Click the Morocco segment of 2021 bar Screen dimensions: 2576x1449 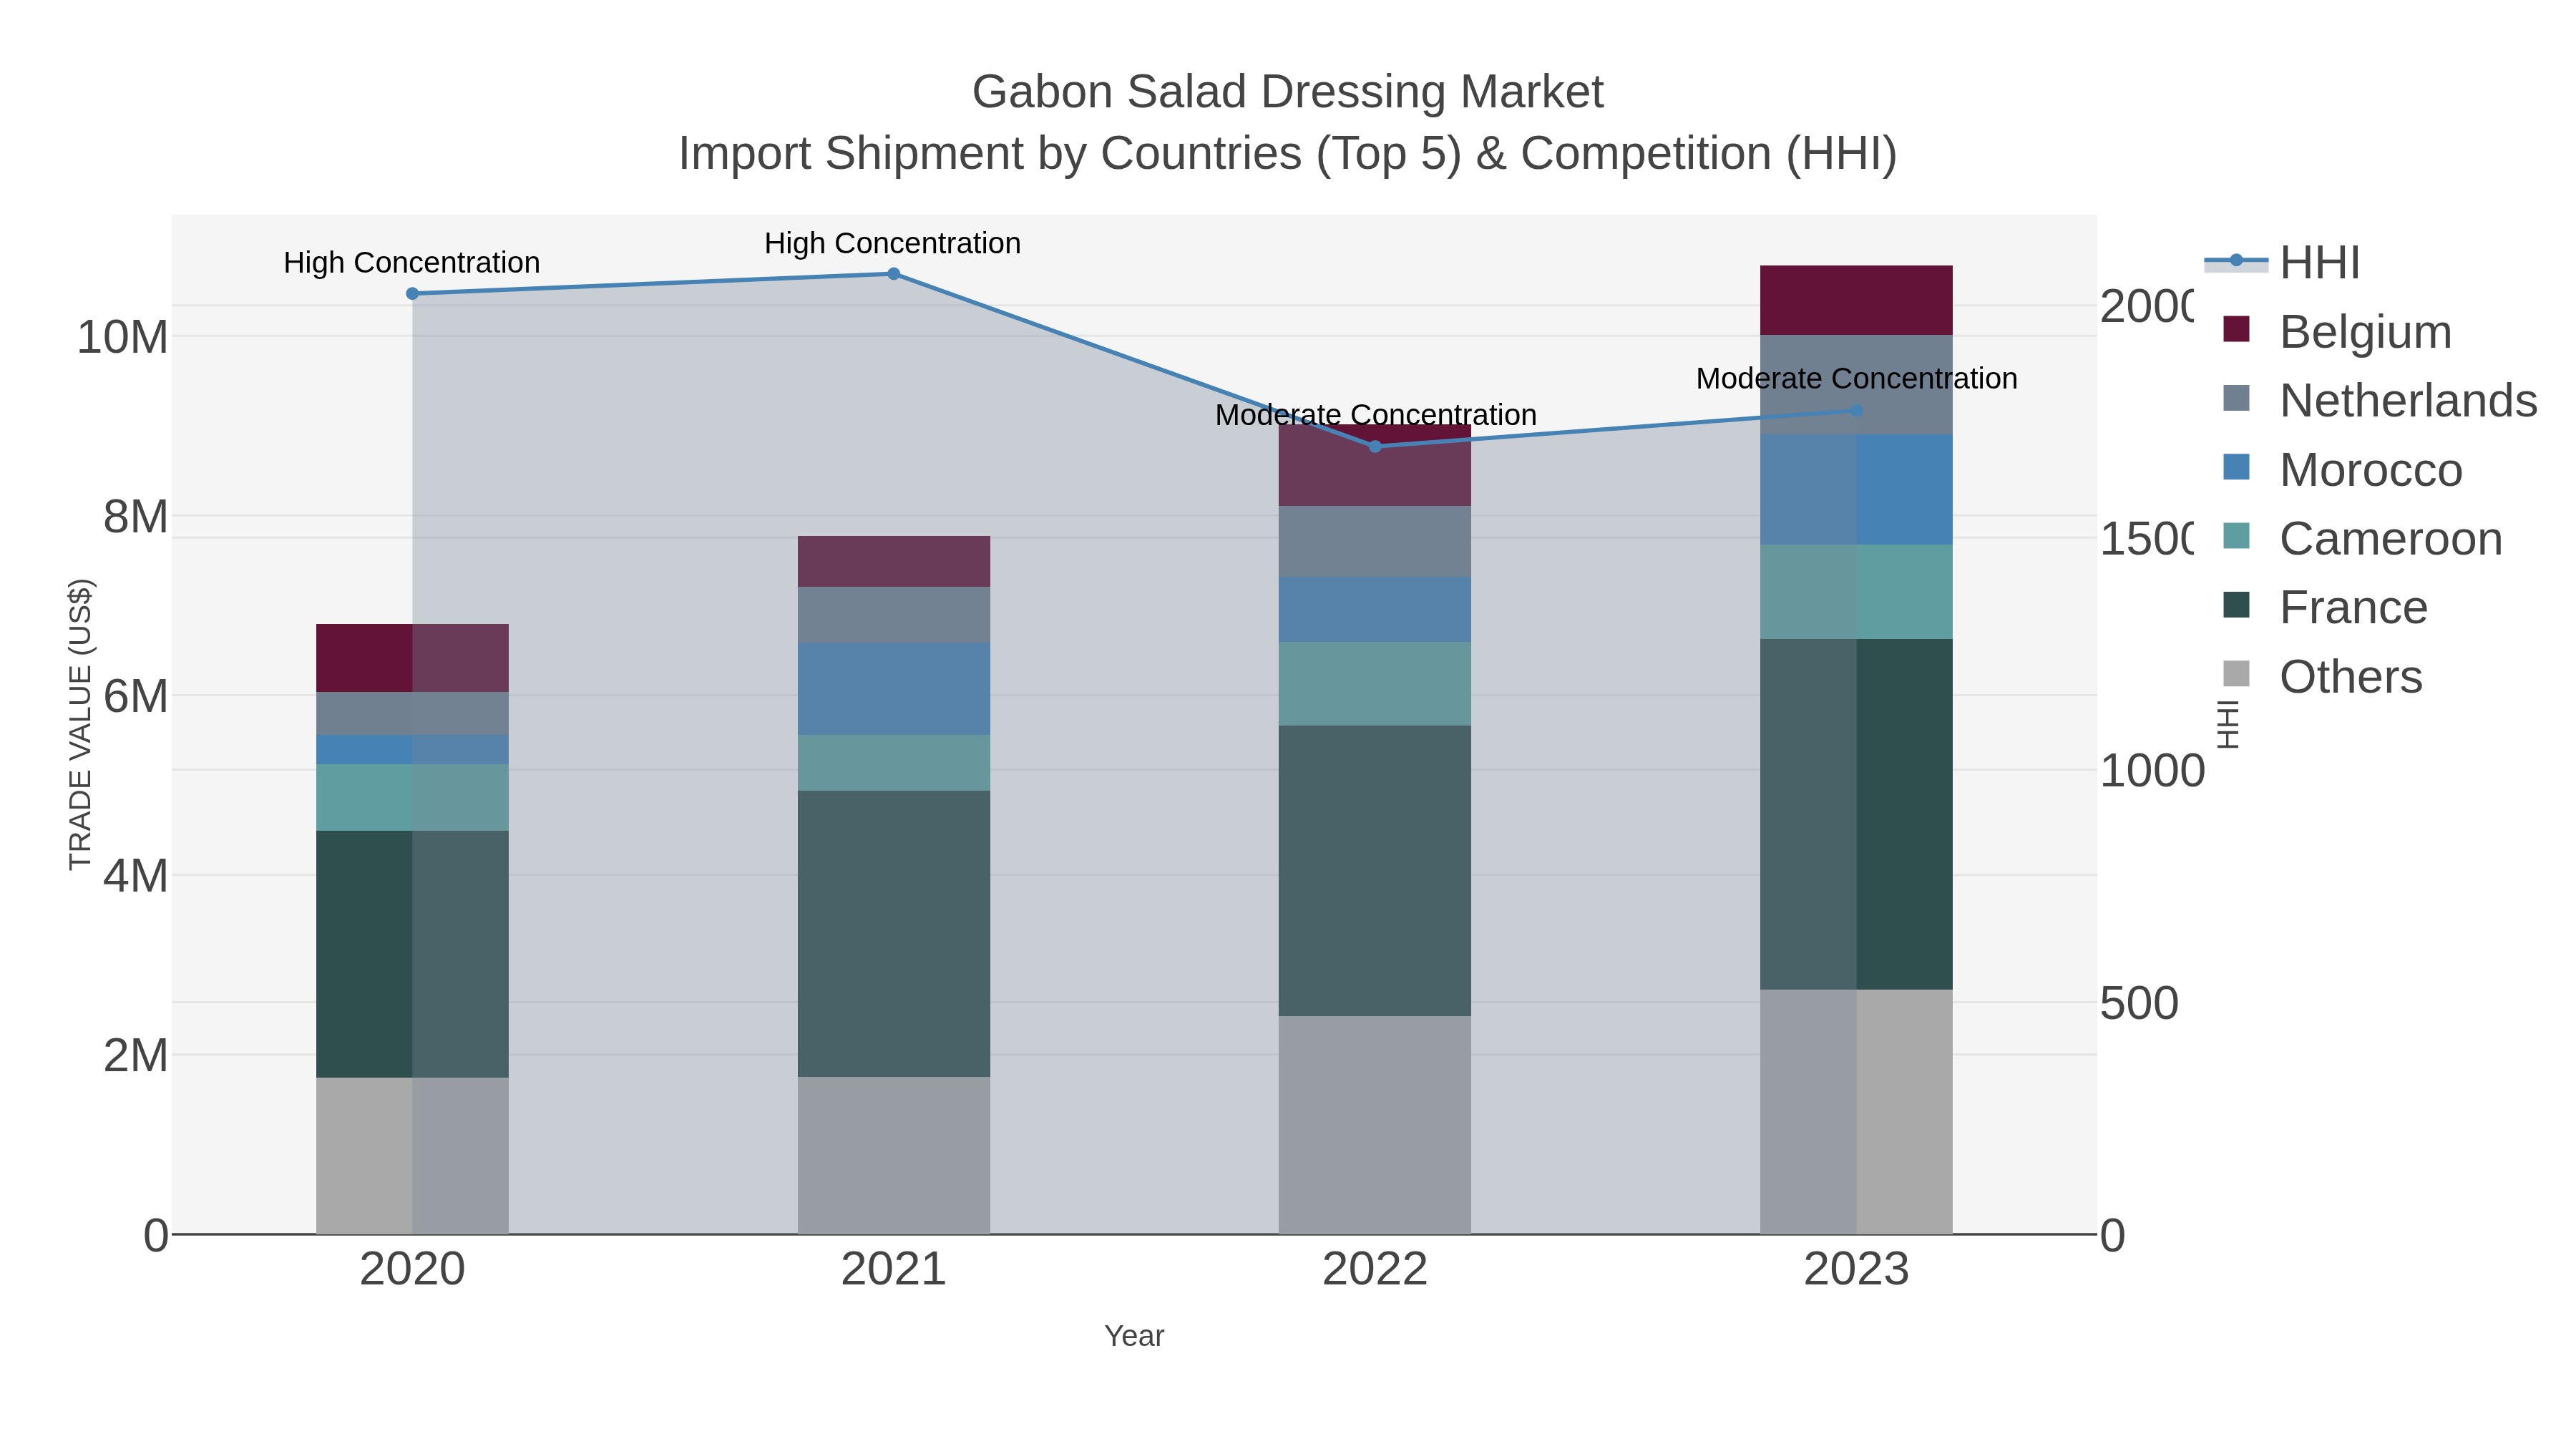click(894, 689)
